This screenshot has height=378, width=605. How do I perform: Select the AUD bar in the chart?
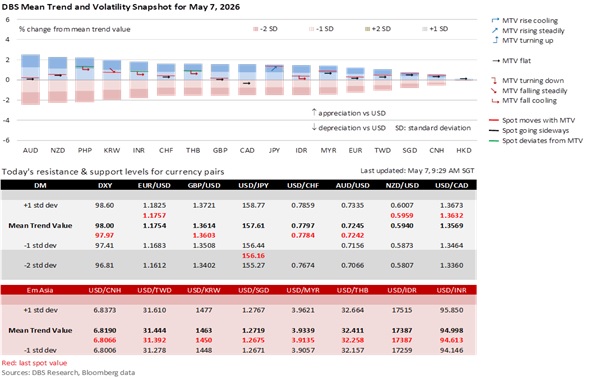pyautogui.click(x=30, y=79)
